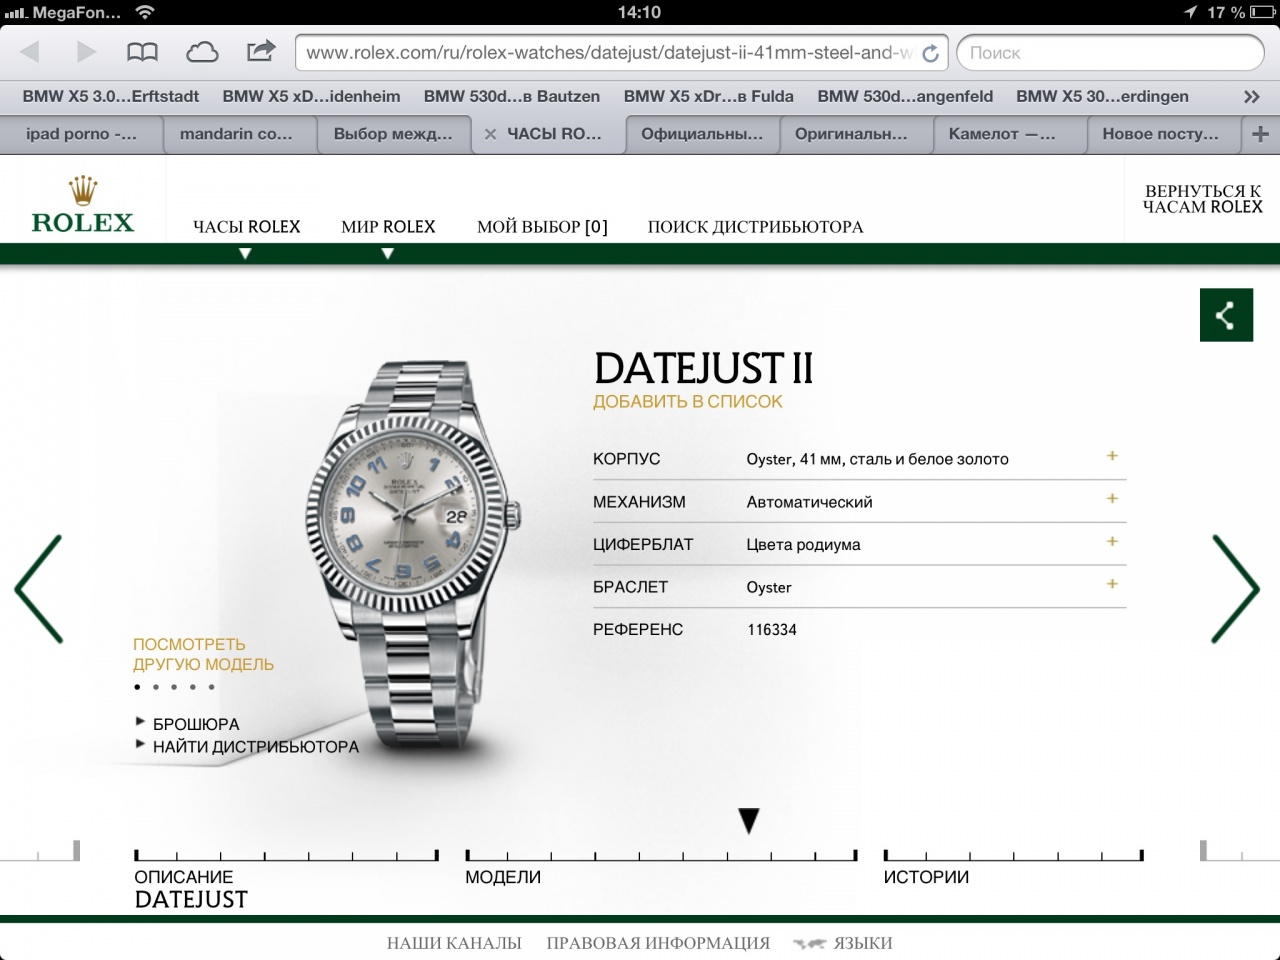Image resolution: width=1280 pixels, height=960 pixels.
Task: Expand the Циферблат details plus
Action: 1111,542
